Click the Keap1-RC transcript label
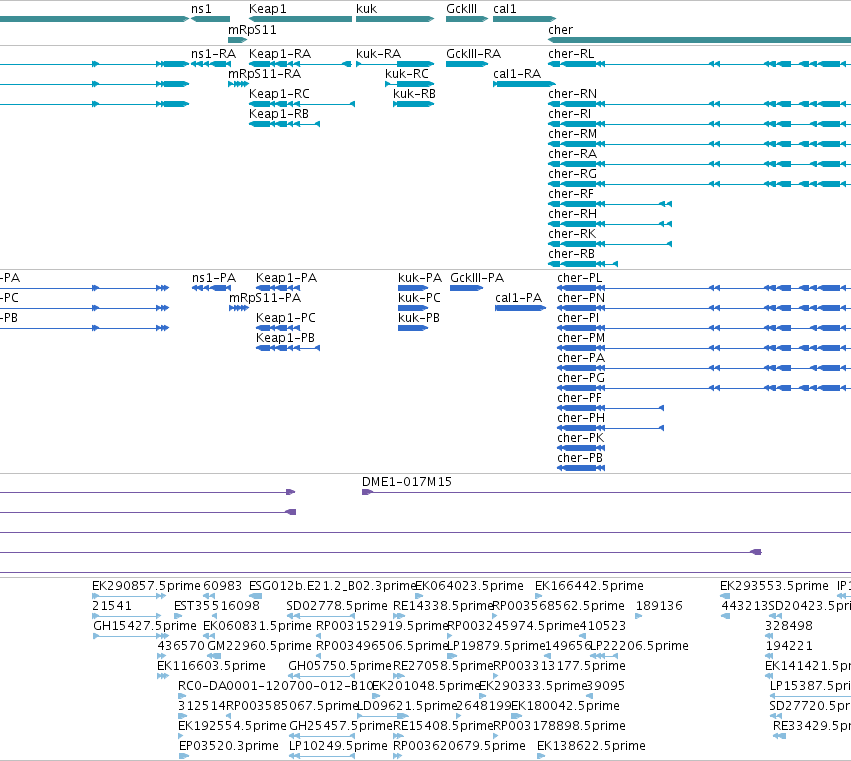The height and width of the screenshot is (761, 851). pyautogui.click(x=280, y=94)
